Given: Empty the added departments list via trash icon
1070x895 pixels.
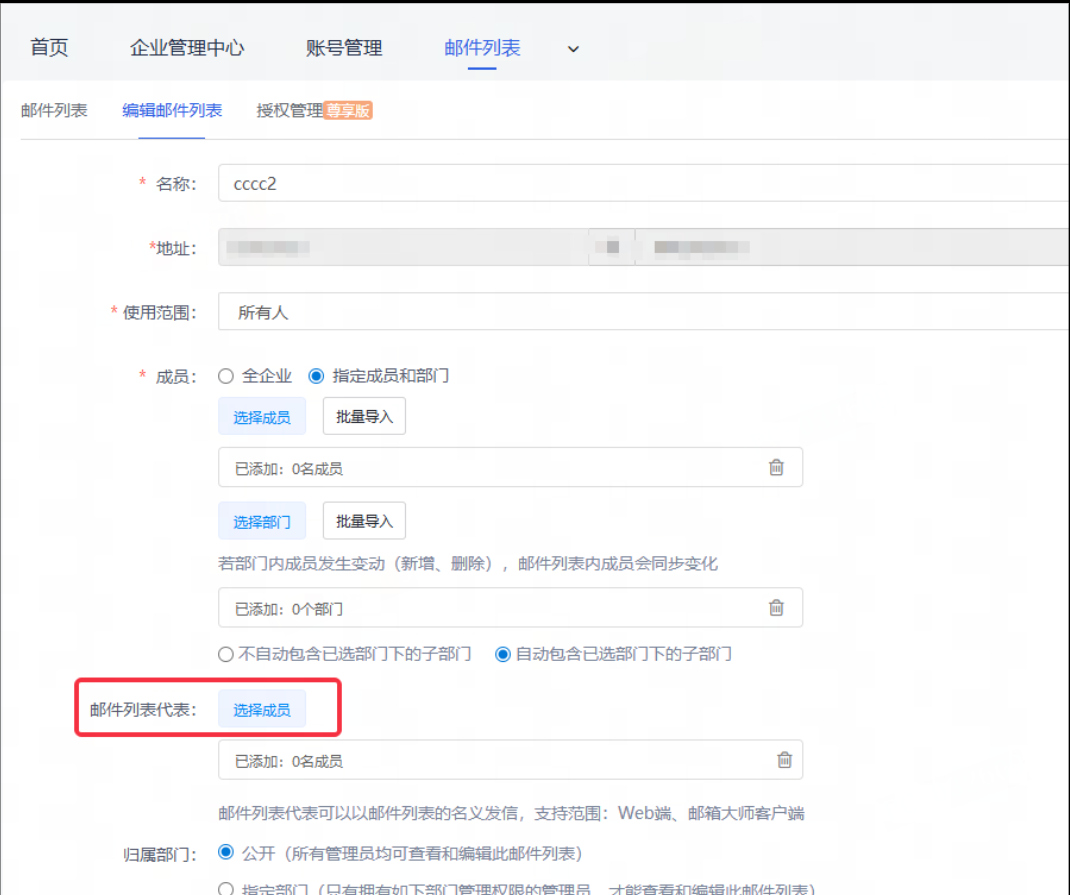Looking at the screenshot, I should pyautogui.click(x=777, y=607).
